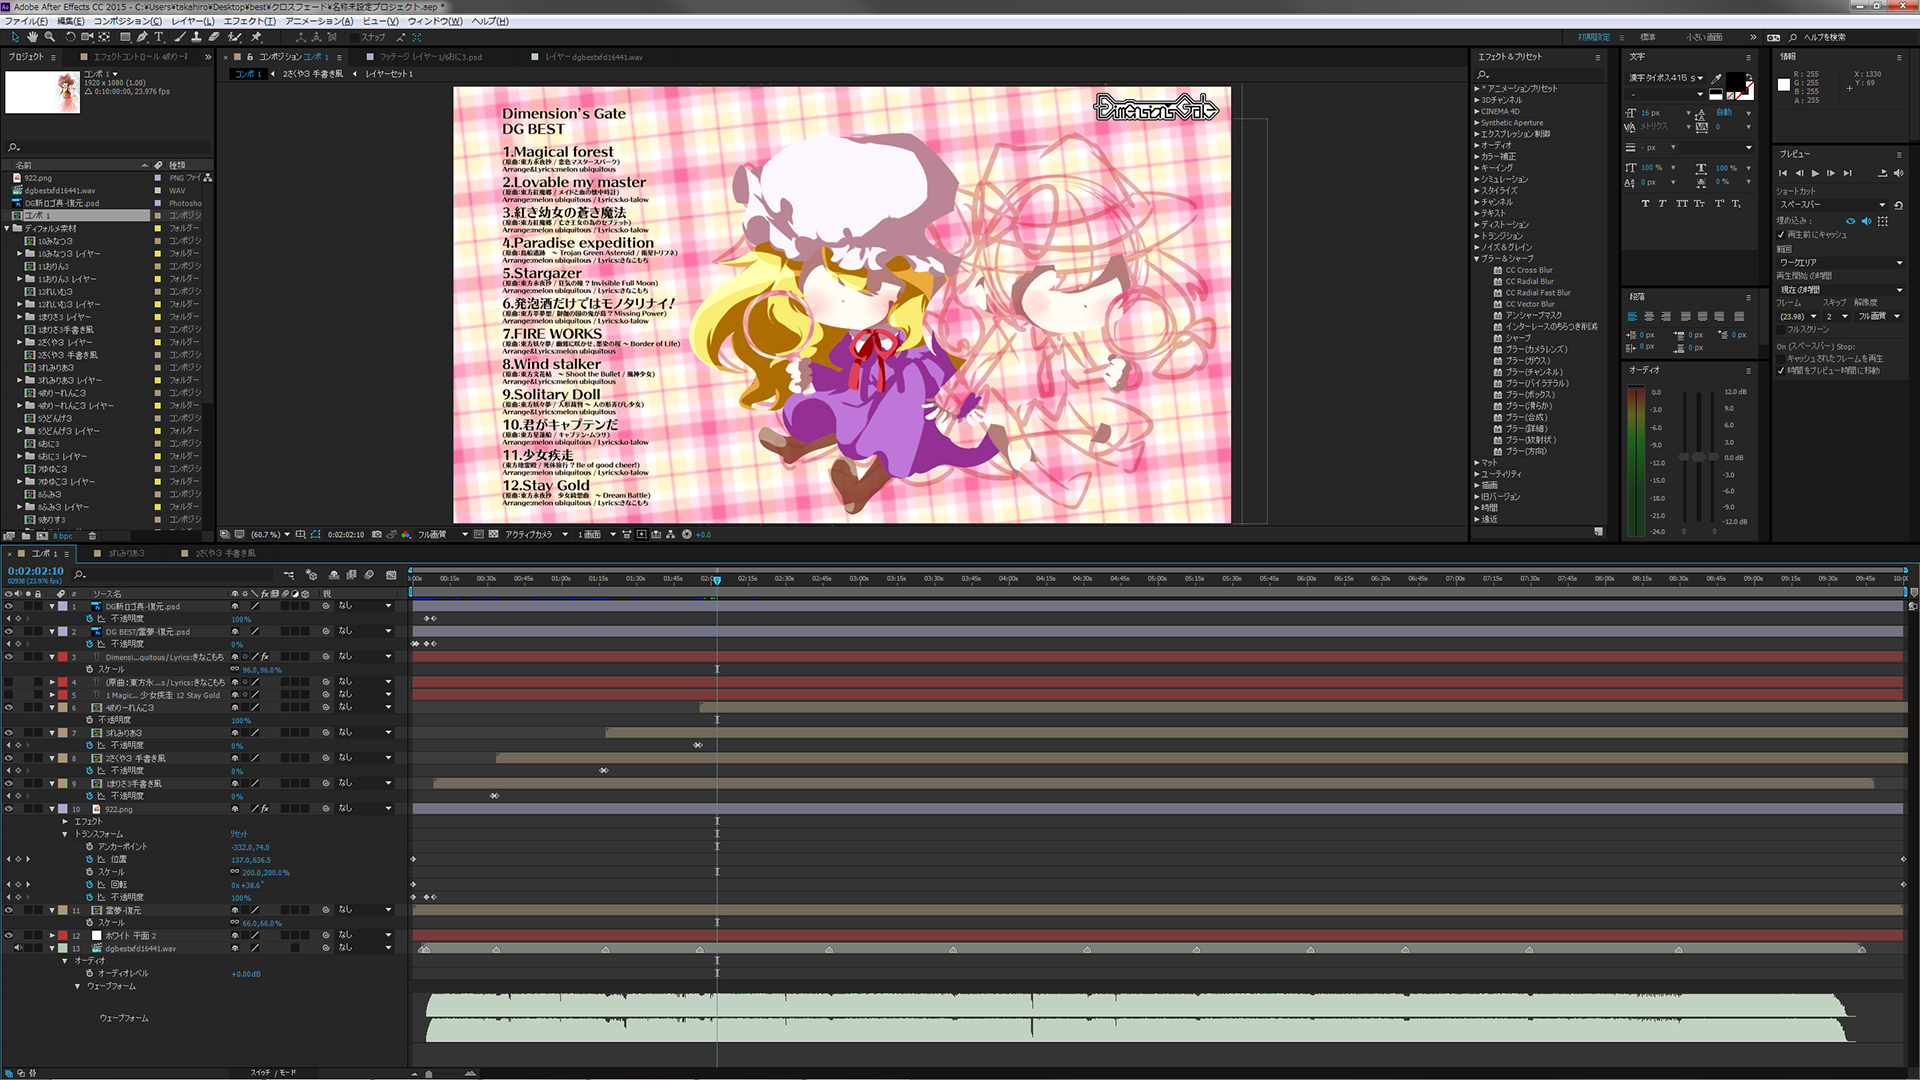The width and height of the screenshot is (1920, 1080).
Task: Toggle the スナップ snap checkbox
Action: pos(354,37)
